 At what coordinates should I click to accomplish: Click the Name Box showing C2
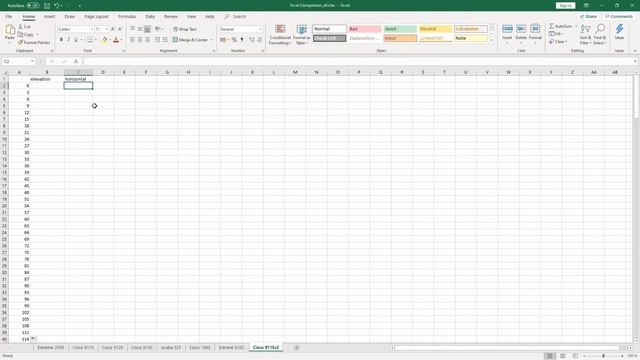click(x=18, y=61)
